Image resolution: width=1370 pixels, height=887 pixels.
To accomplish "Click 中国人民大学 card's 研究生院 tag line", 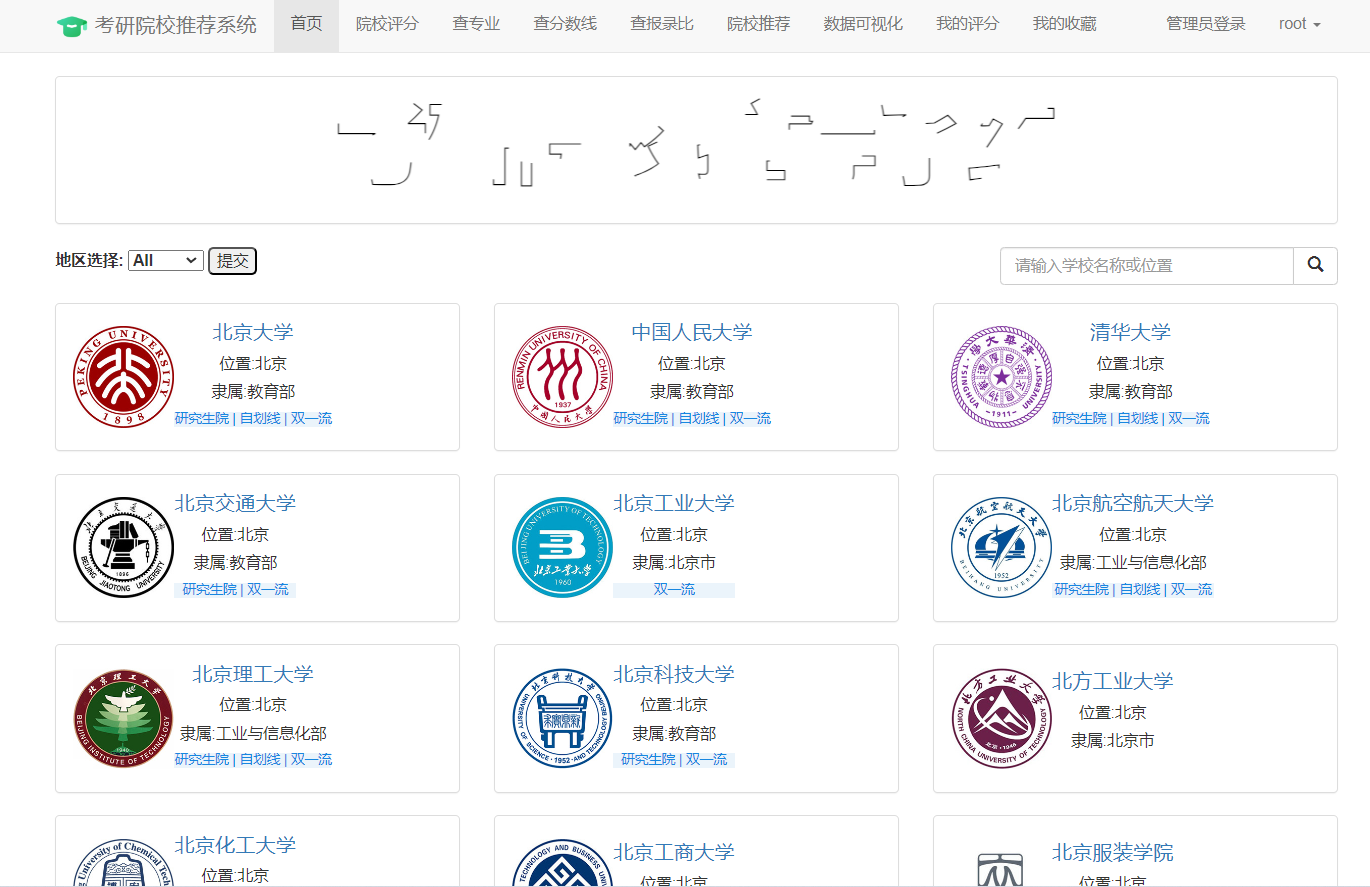I will 692,418.
